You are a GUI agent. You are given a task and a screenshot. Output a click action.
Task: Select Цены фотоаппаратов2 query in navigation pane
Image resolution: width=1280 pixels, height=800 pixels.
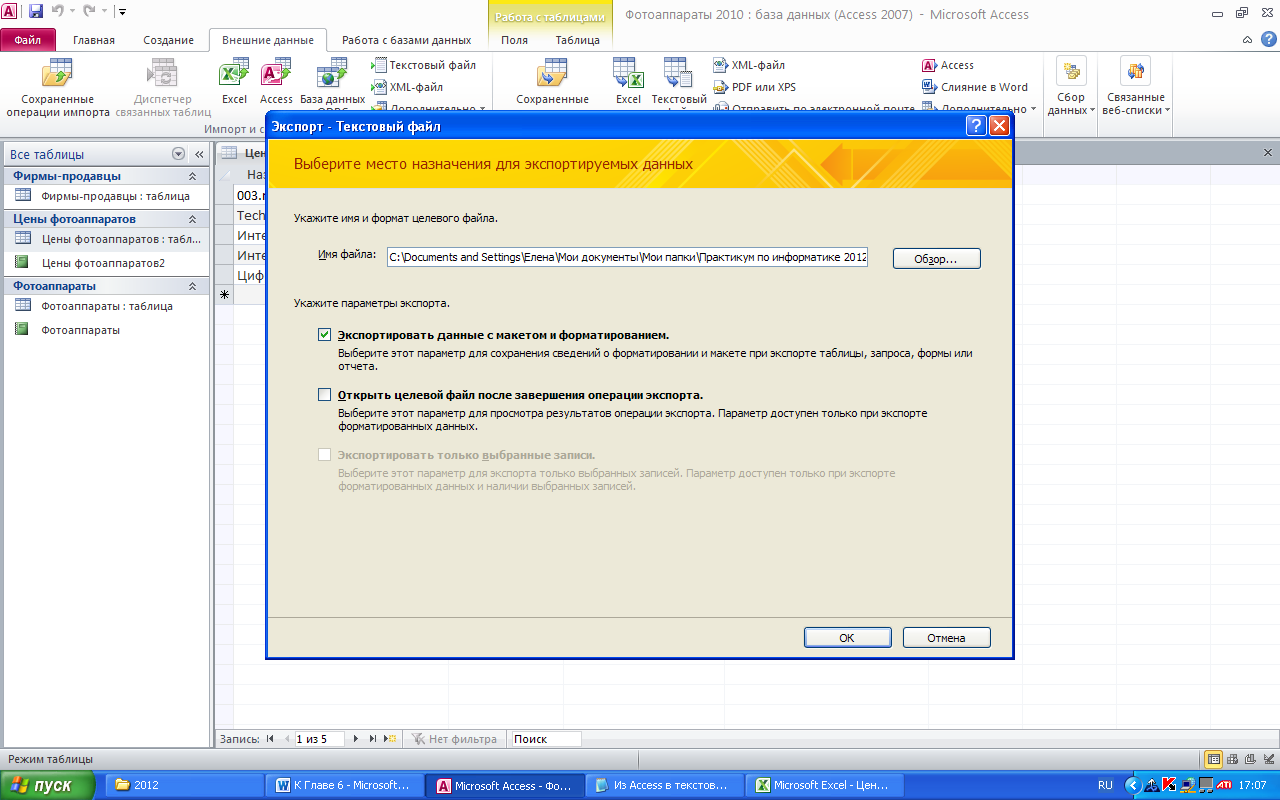click(x=104, y=263)
